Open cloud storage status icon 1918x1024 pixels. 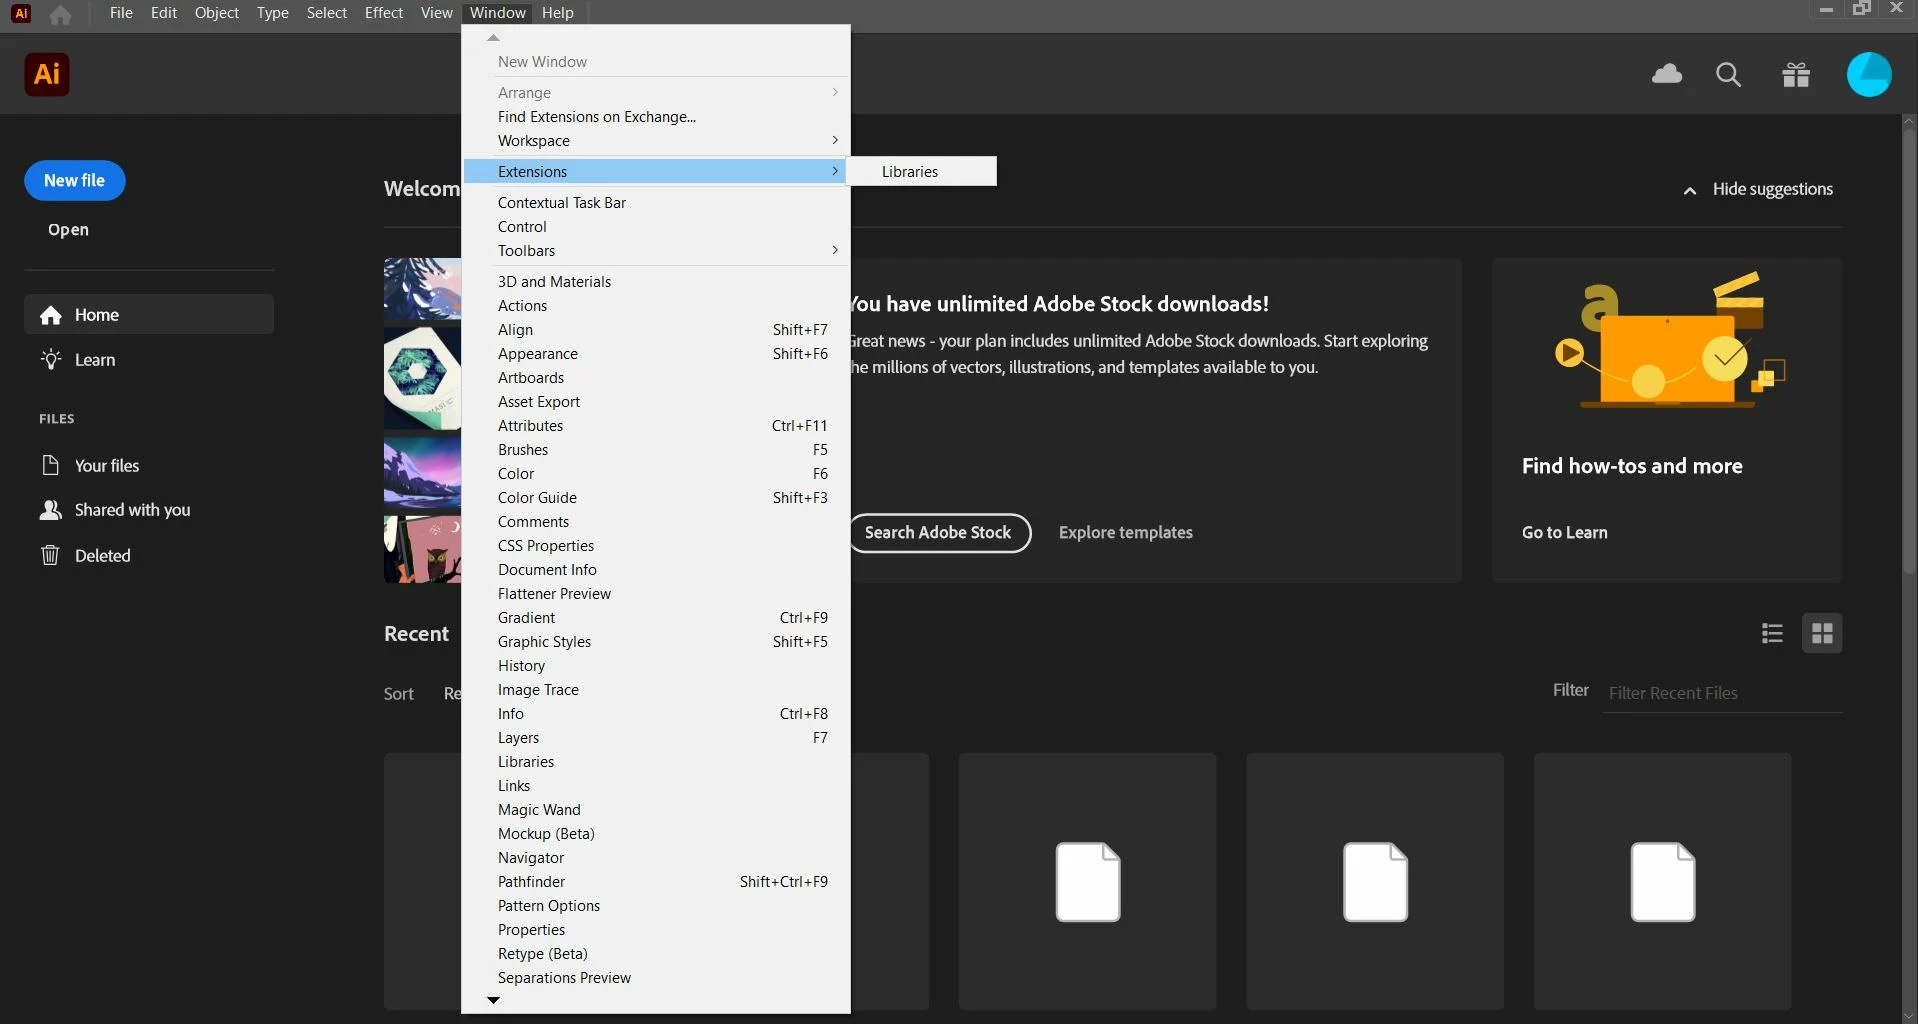click(x=1667, y=74)
